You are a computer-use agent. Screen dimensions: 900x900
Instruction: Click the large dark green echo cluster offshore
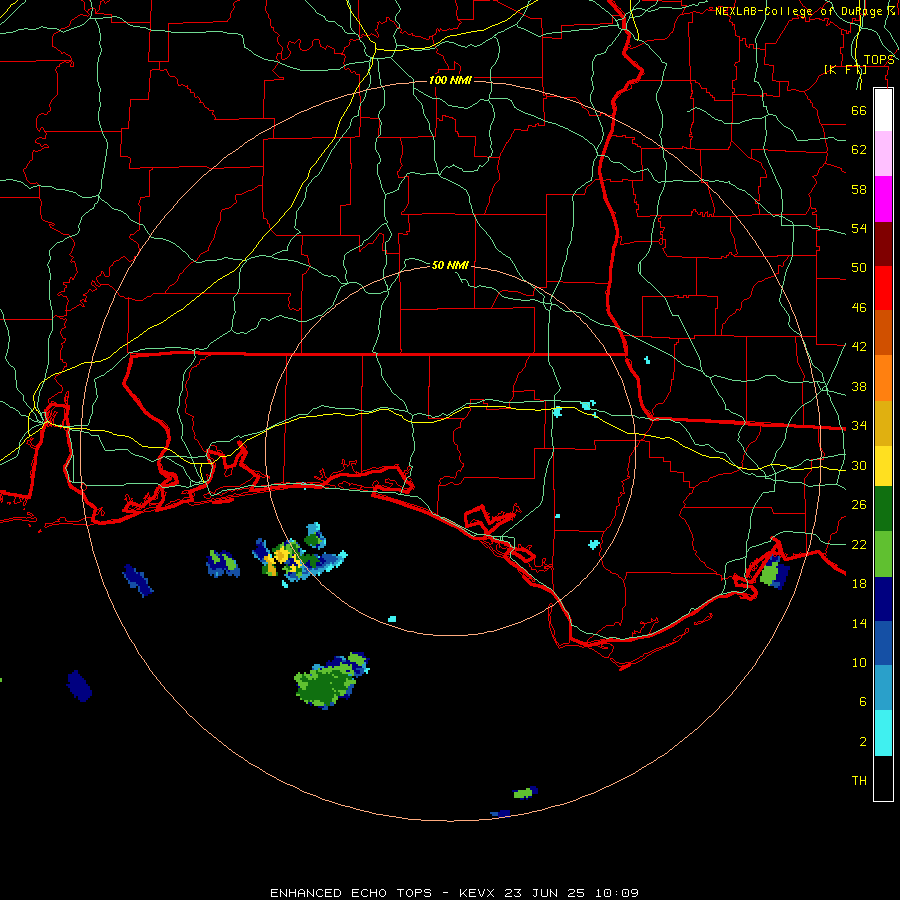point(330,682)
